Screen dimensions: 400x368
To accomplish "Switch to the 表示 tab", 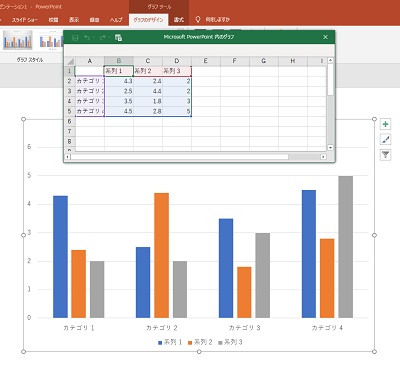I will 74,20.
